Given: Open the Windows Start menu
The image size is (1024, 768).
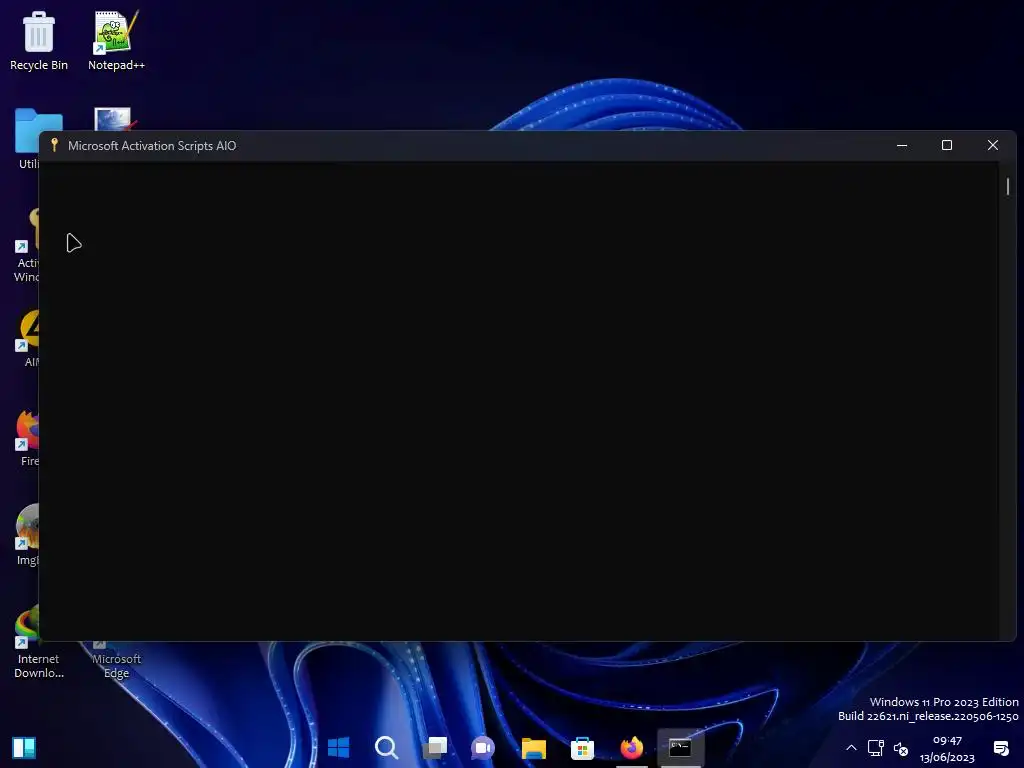Looking at the screenshot, I should pos(338,747).
